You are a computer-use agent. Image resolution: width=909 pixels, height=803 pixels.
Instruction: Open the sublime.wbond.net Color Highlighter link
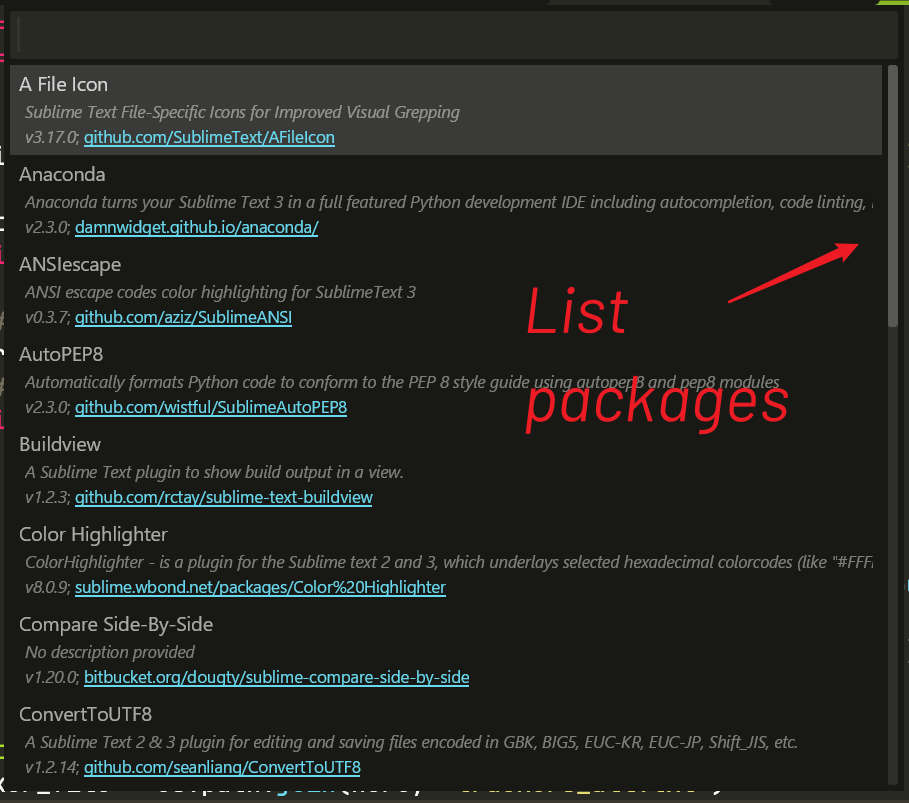[x=260, y=588]
